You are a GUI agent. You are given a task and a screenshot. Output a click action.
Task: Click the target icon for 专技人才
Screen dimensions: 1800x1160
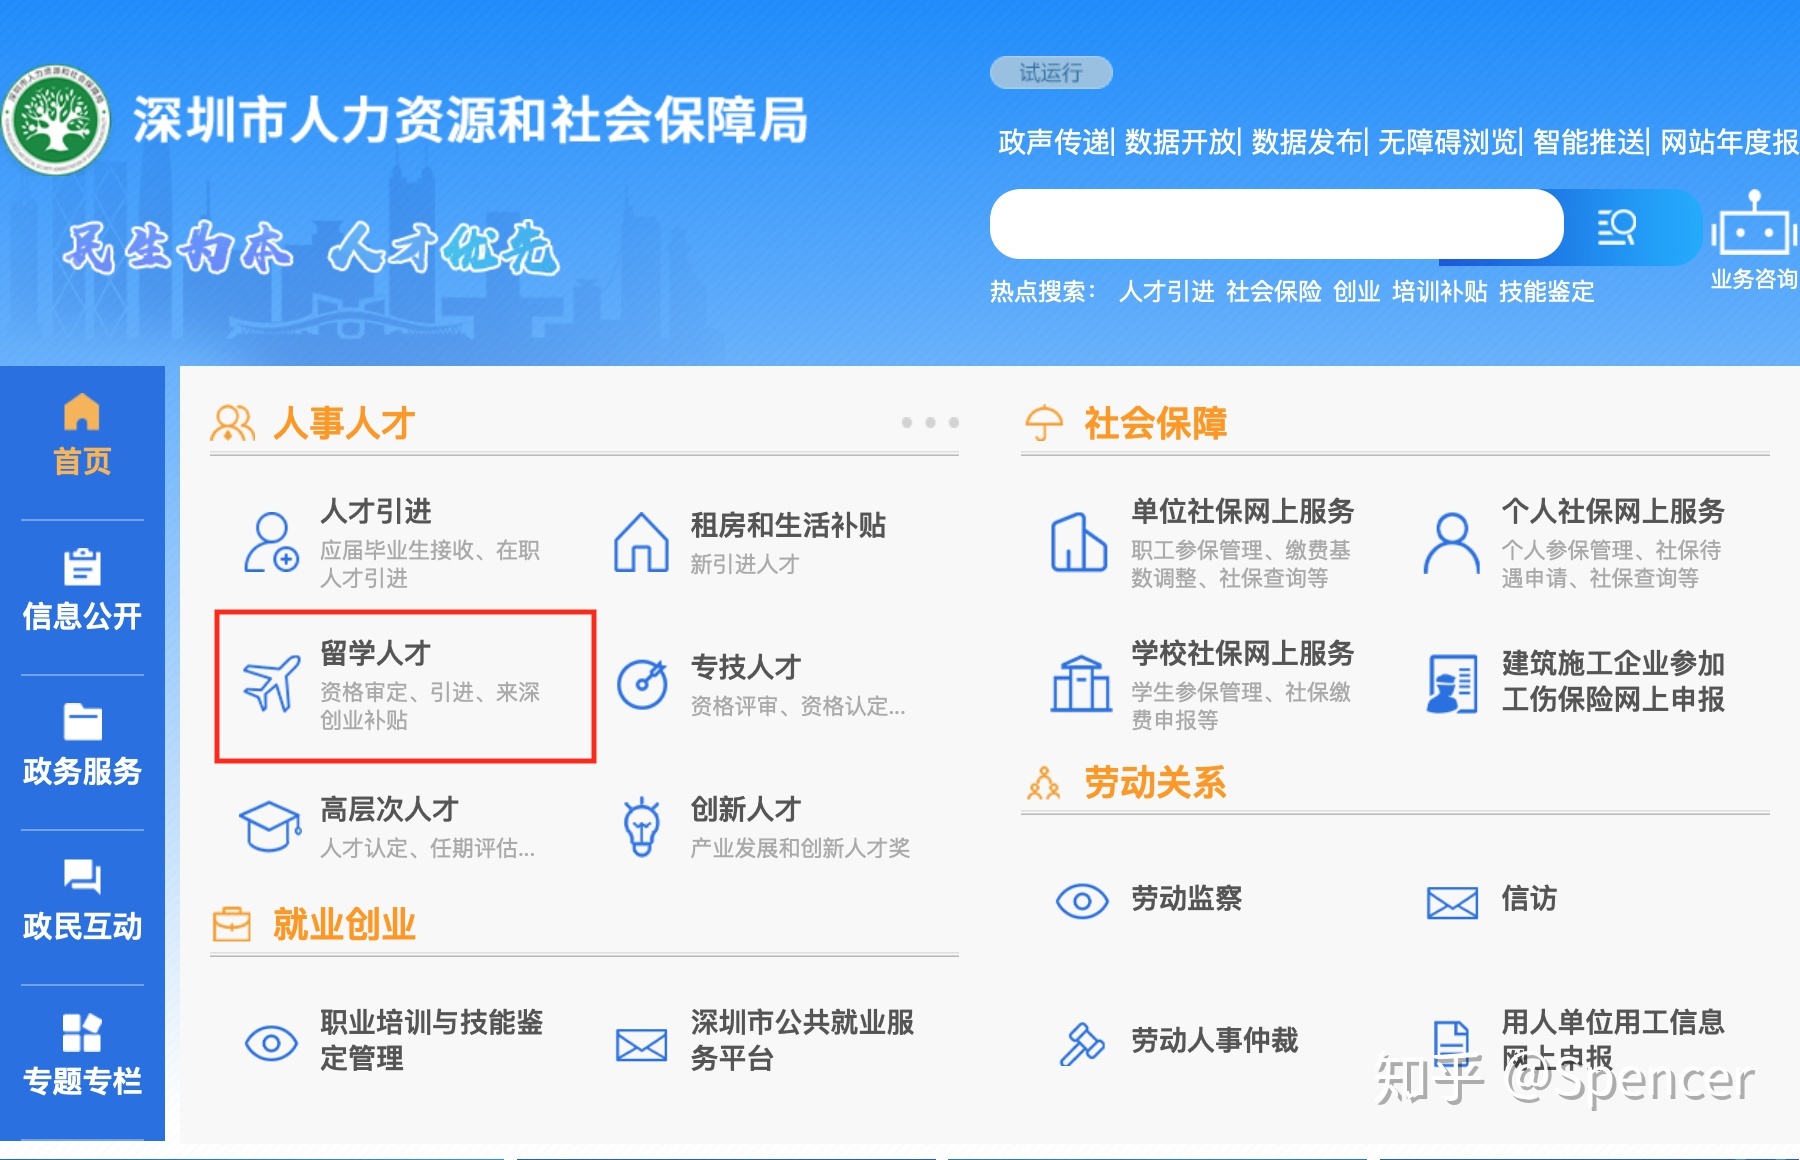coord(642,684)
